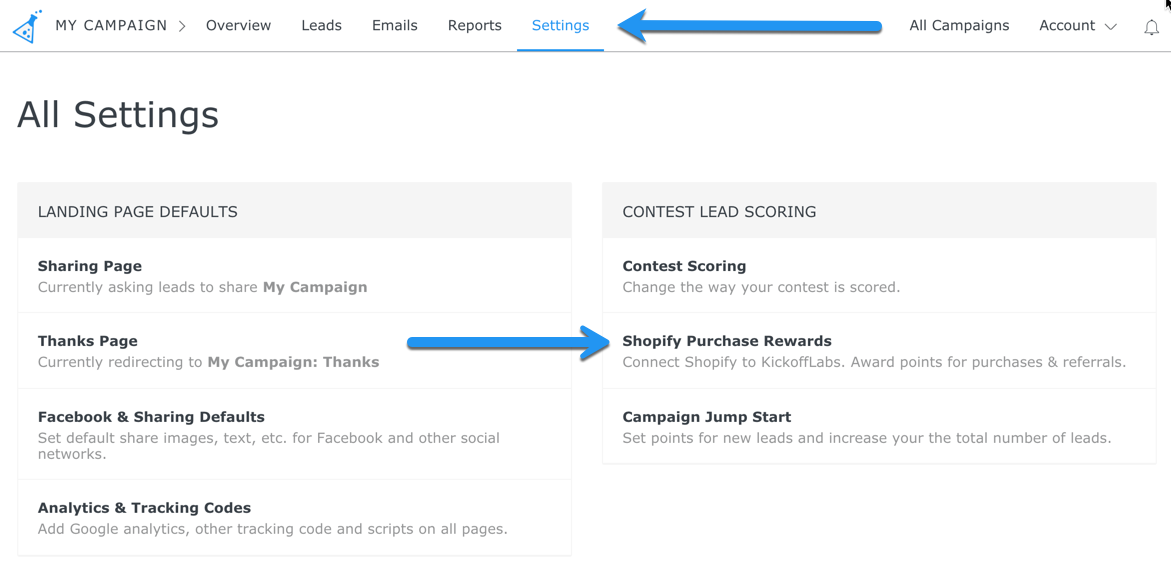This screenshot has height=583, width=1171.
Task: Open the Emails tab
Action: click(394, 26)
